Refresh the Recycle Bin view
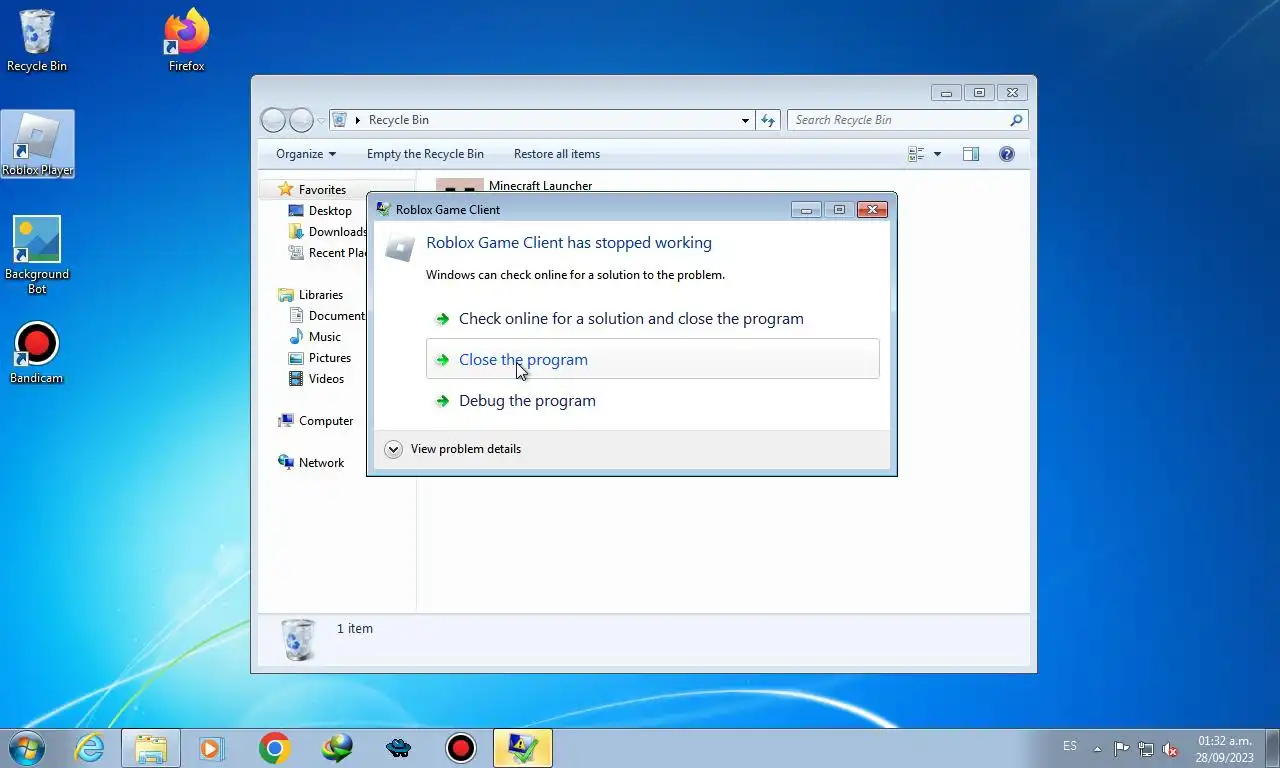Screen dimensions: 1280x768 [x=768, y=120]
